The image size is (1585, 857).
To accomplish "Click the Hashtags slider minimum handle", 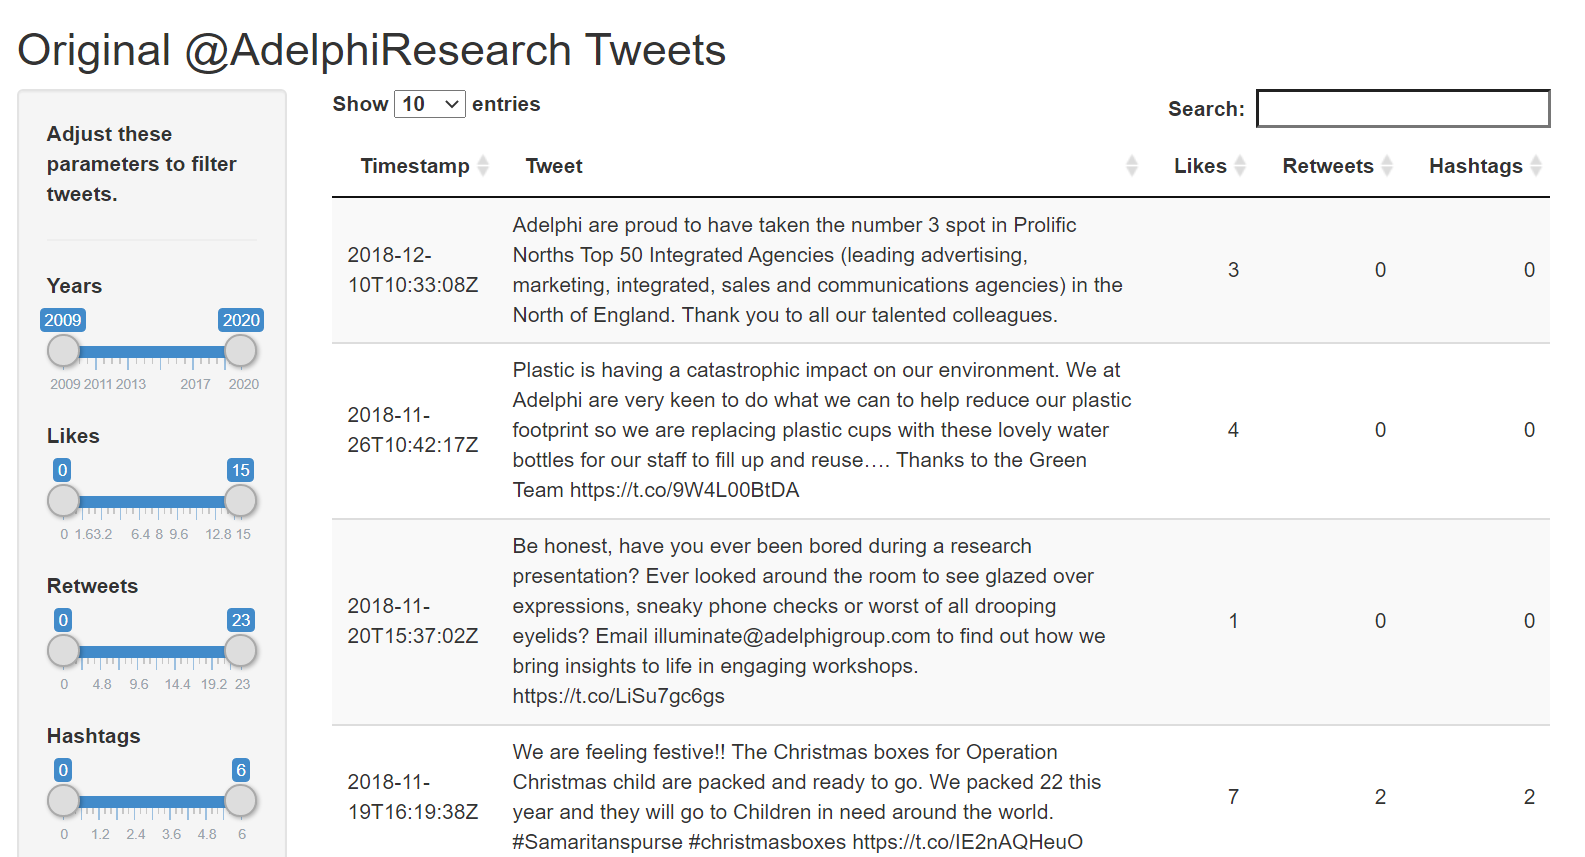I will pos(64,801).
